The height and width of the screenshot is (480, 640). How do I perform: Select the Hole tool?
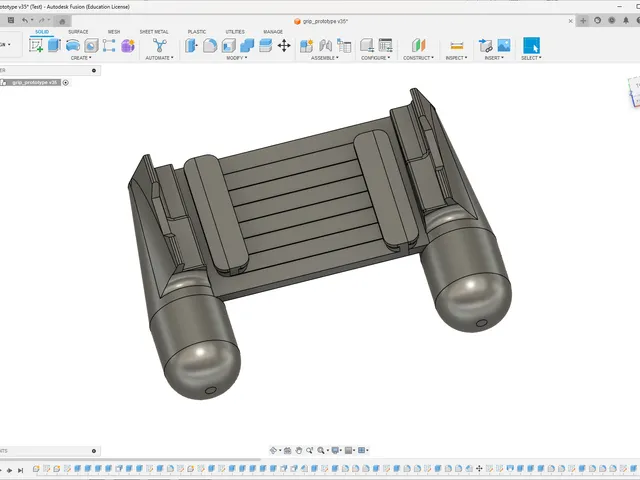point(91,45)
